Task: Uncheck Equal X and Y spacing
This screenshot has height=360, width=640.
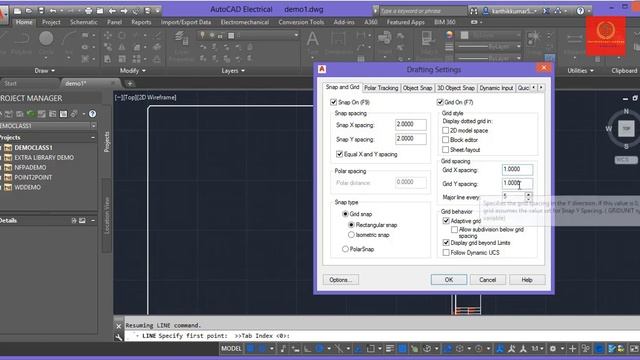Action: [x=339, y=154]
